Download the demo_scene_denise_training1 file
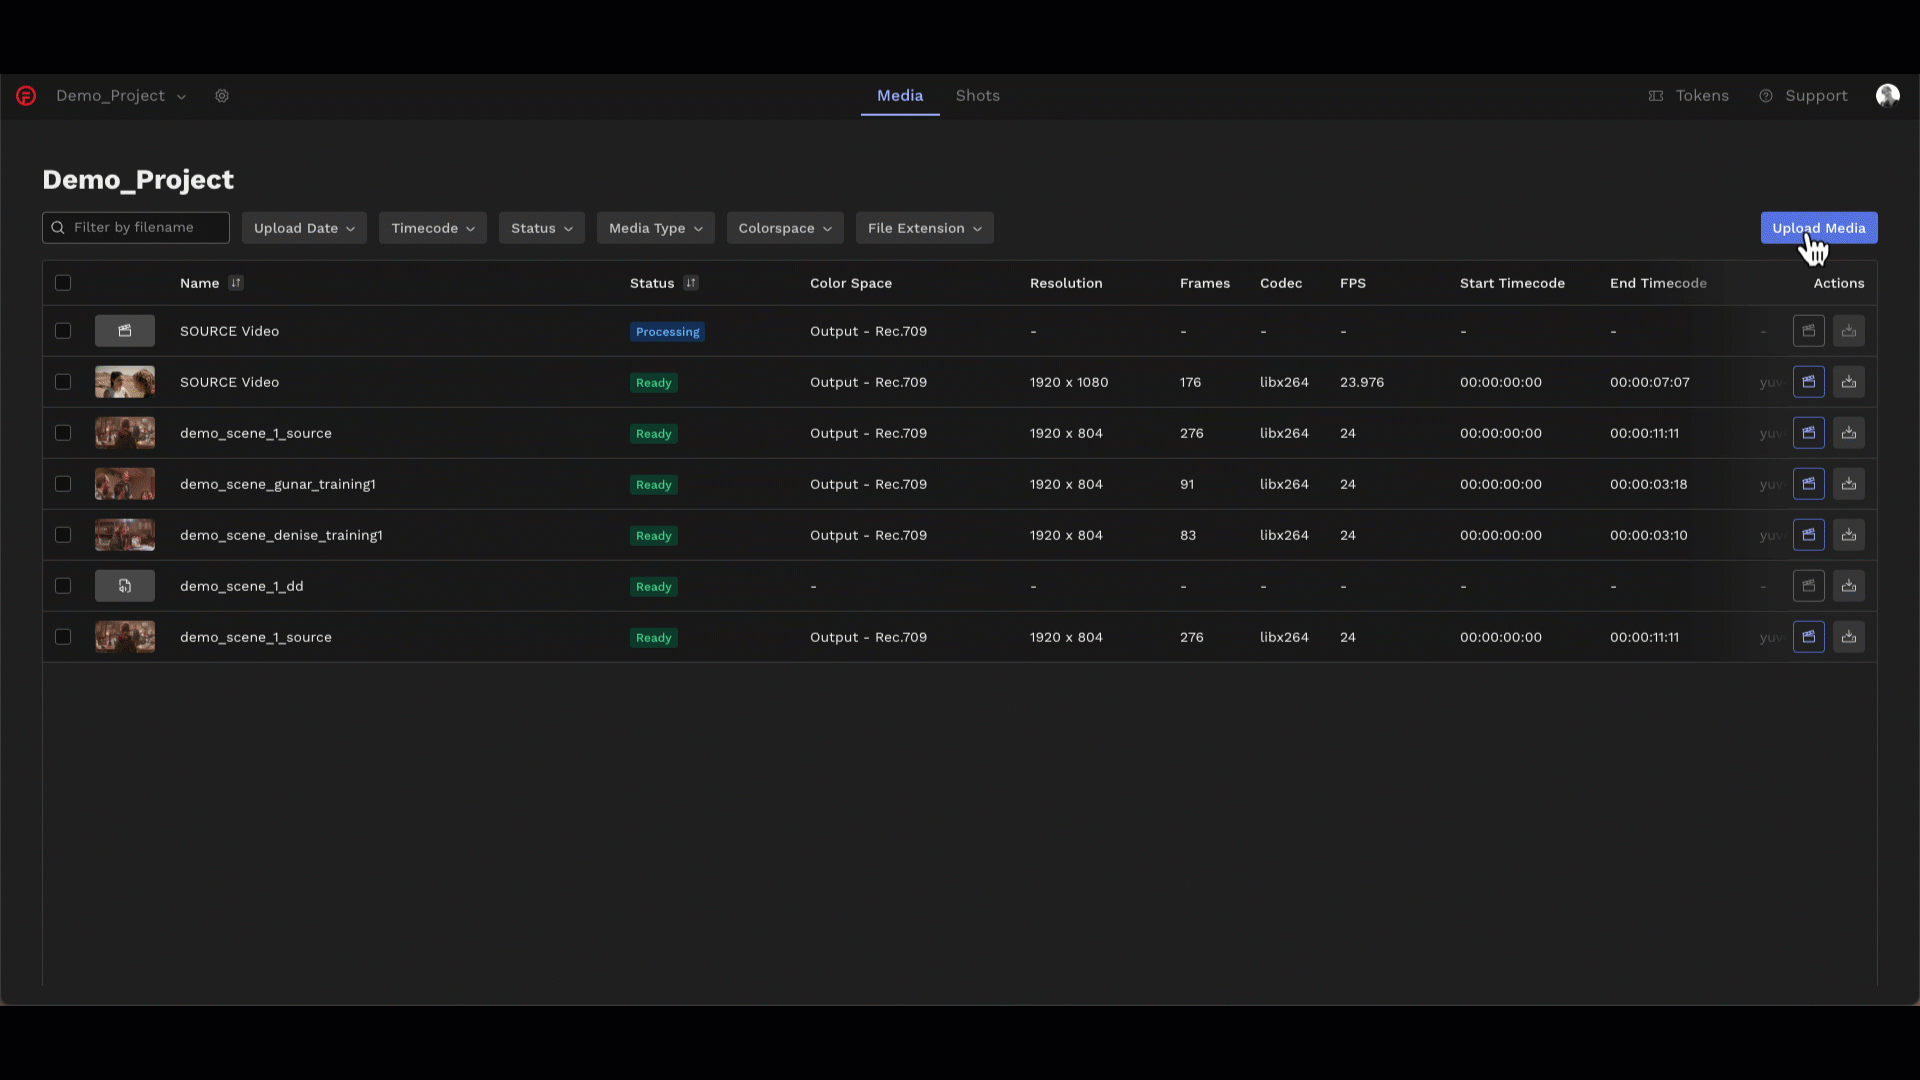The image size is (1920, 1080). coord(1848,535)
